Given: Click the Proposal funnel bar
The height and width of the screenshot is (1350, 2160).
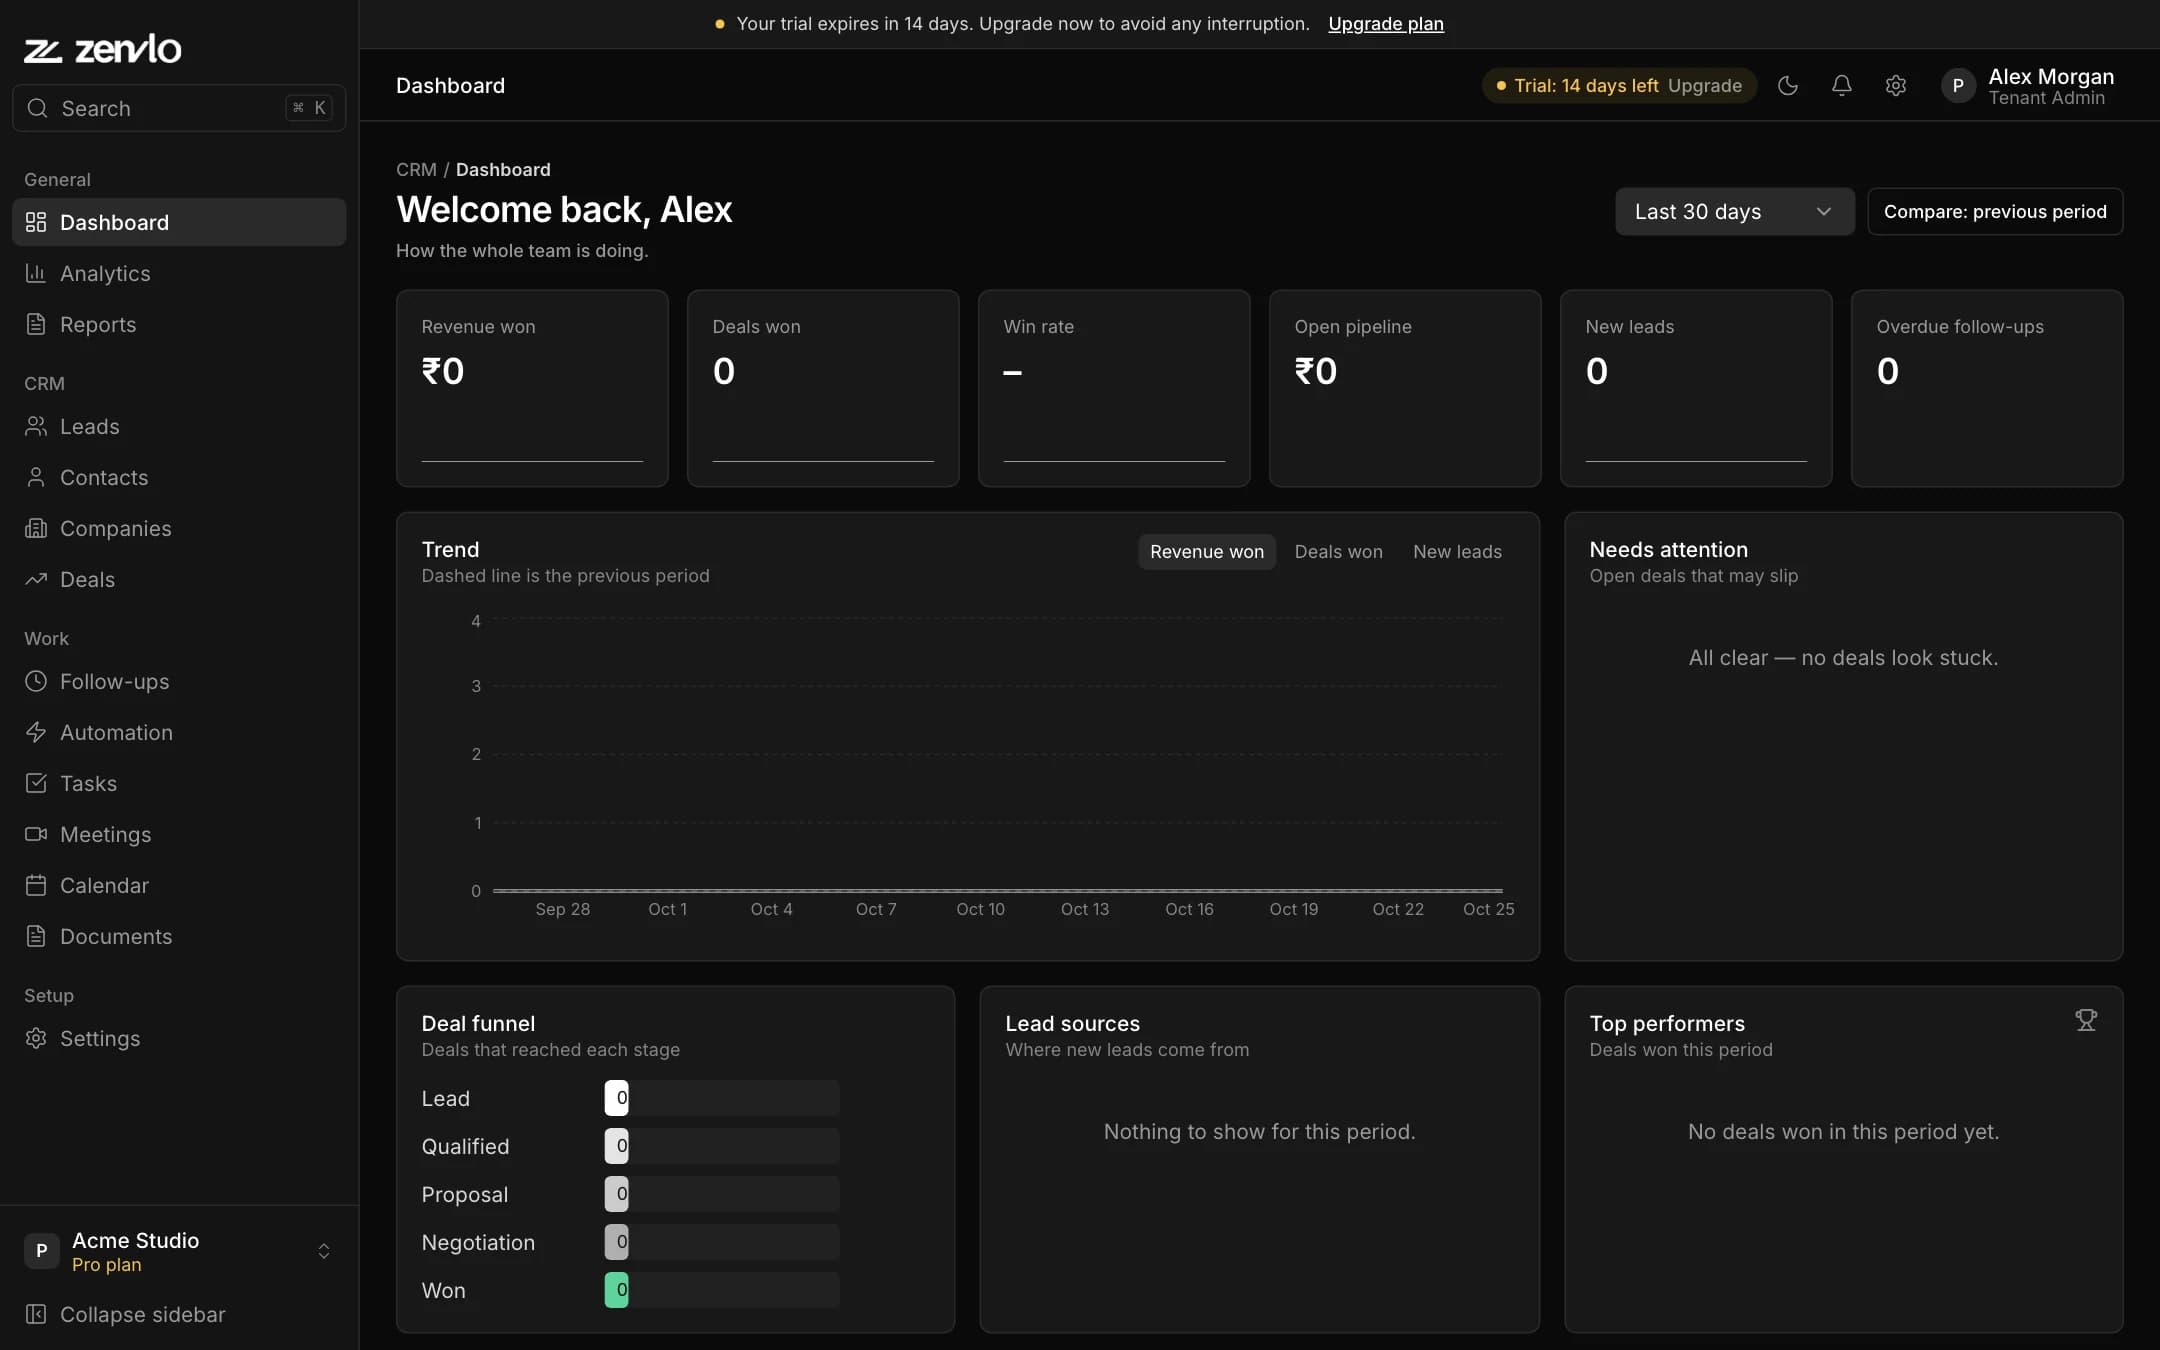Looking at the screenshot, I should pos(721,1194).
